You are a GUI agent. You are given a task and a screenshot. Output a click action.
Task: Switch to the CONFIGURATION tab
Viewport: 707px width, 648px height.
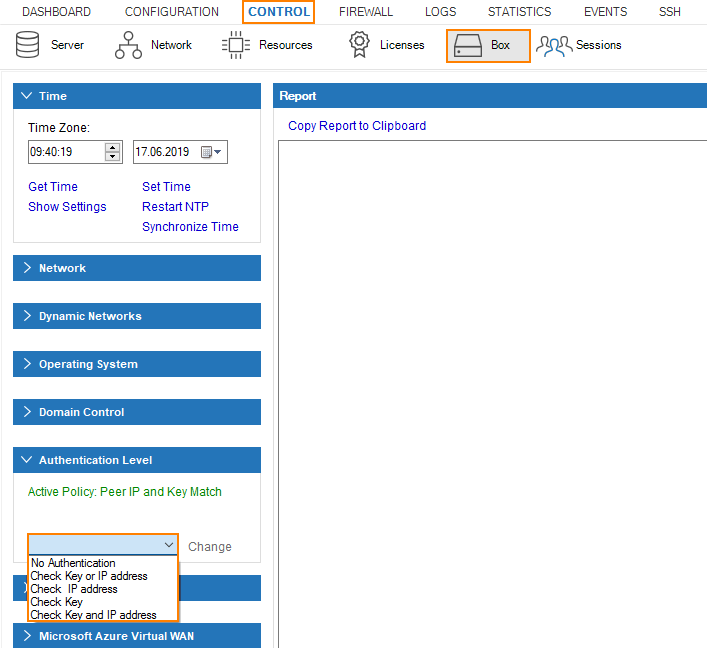click(x=172, y=12)
